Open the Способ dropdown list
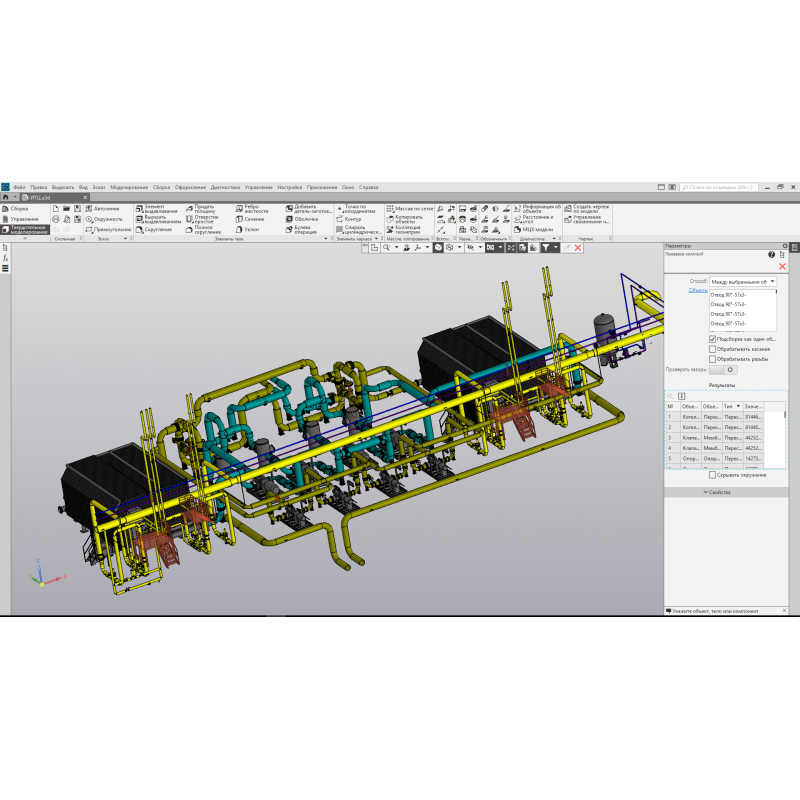This screenshot has width=800, height=800. coord(743,282)
